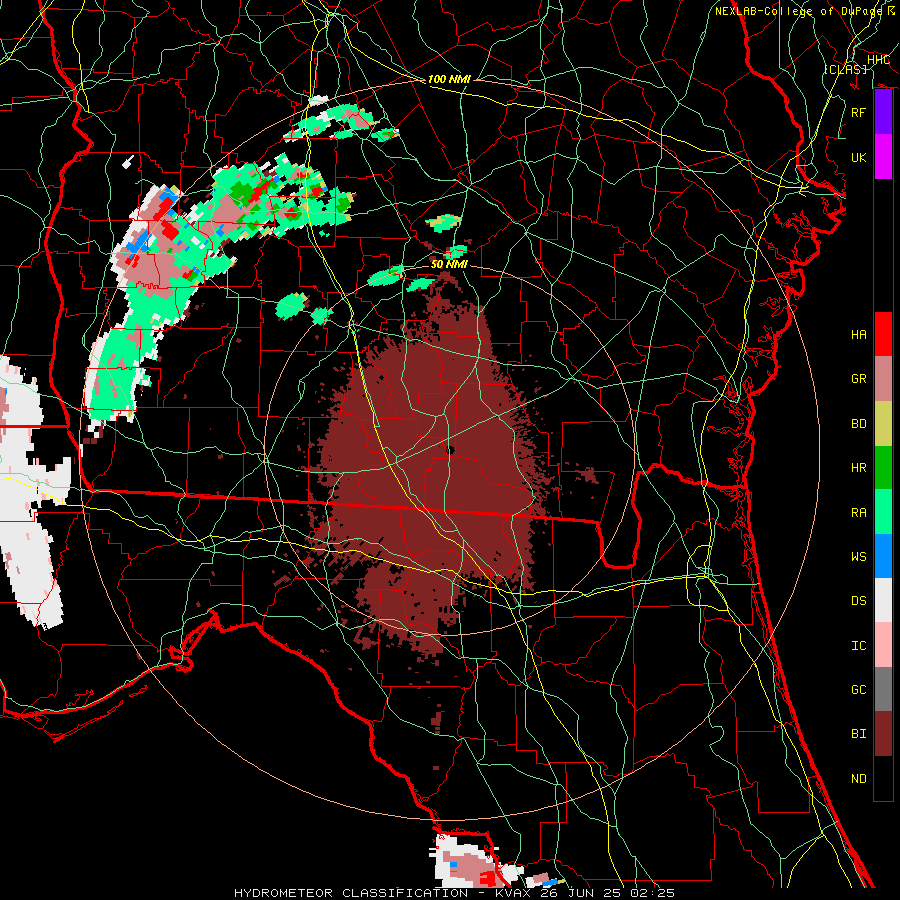Image resolution: width=900 pixels, height=900 pixels.
Task: Click the "UK" legend label
Action: click(x=858, y=157)
